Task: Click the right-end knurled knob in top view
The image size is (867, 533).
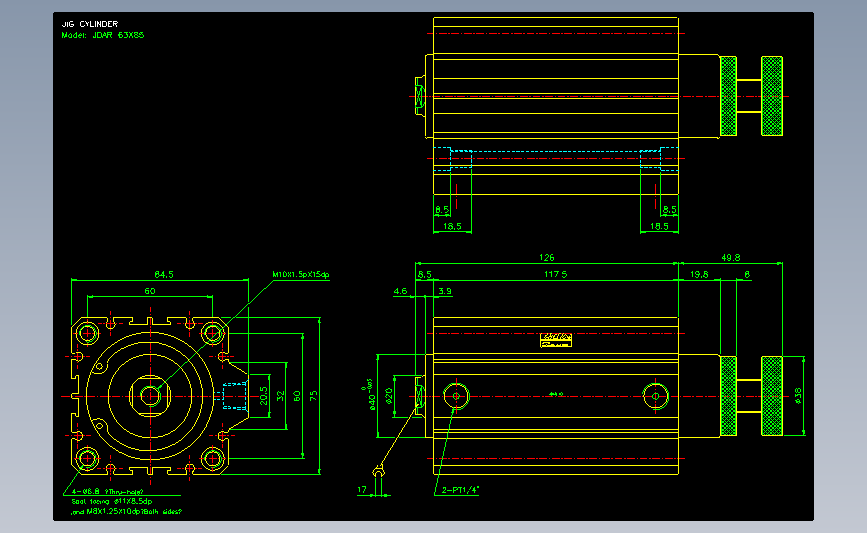Action: pyautogui.click(x=772, y=96)
